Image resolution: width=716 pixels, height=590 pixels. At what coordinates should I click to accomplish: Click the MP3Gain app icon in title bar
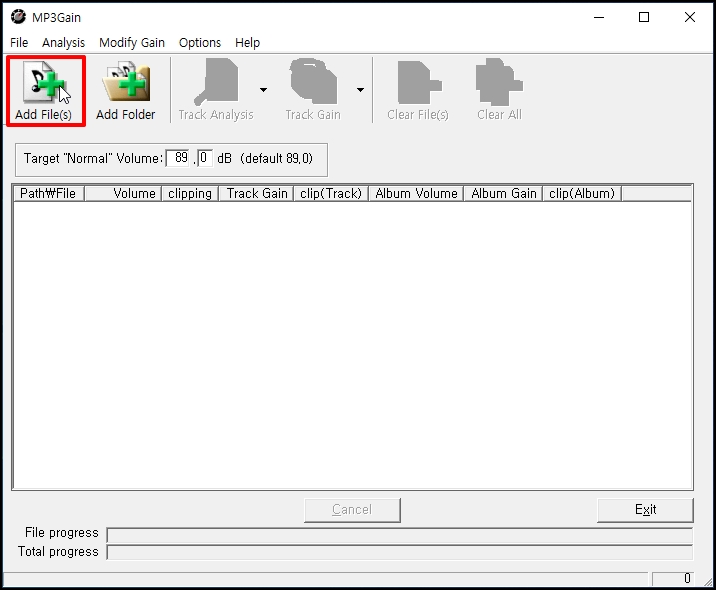tap(18, 17)
